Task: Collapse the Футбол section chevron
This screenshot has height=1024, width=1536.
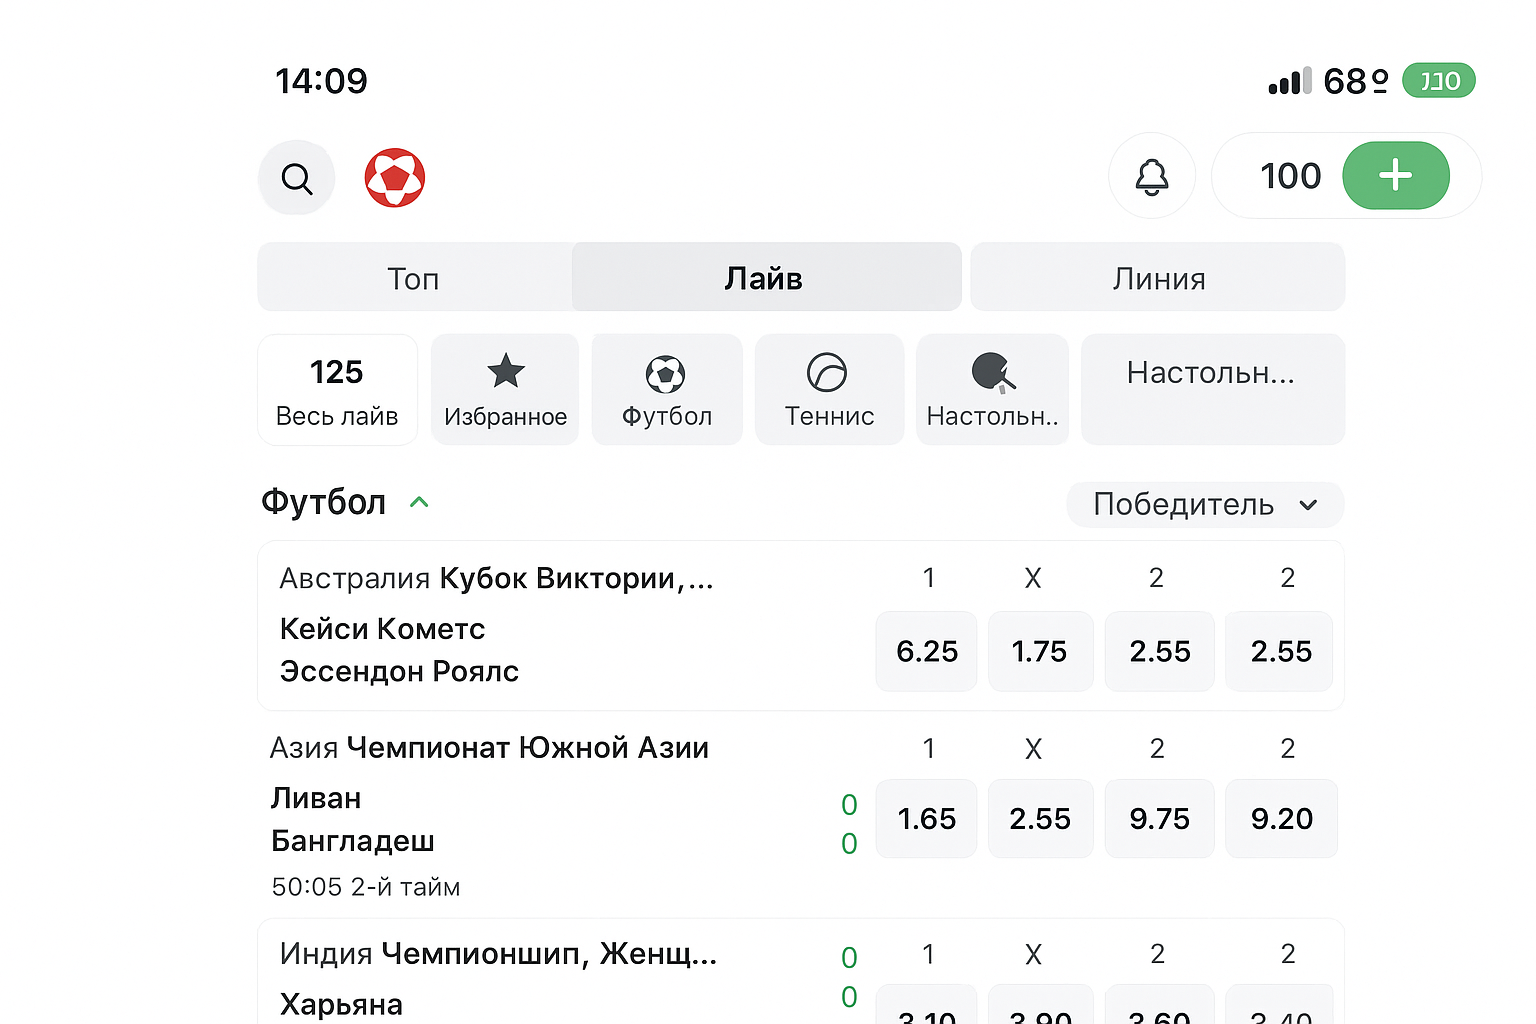Action: (x=420, y=502)
